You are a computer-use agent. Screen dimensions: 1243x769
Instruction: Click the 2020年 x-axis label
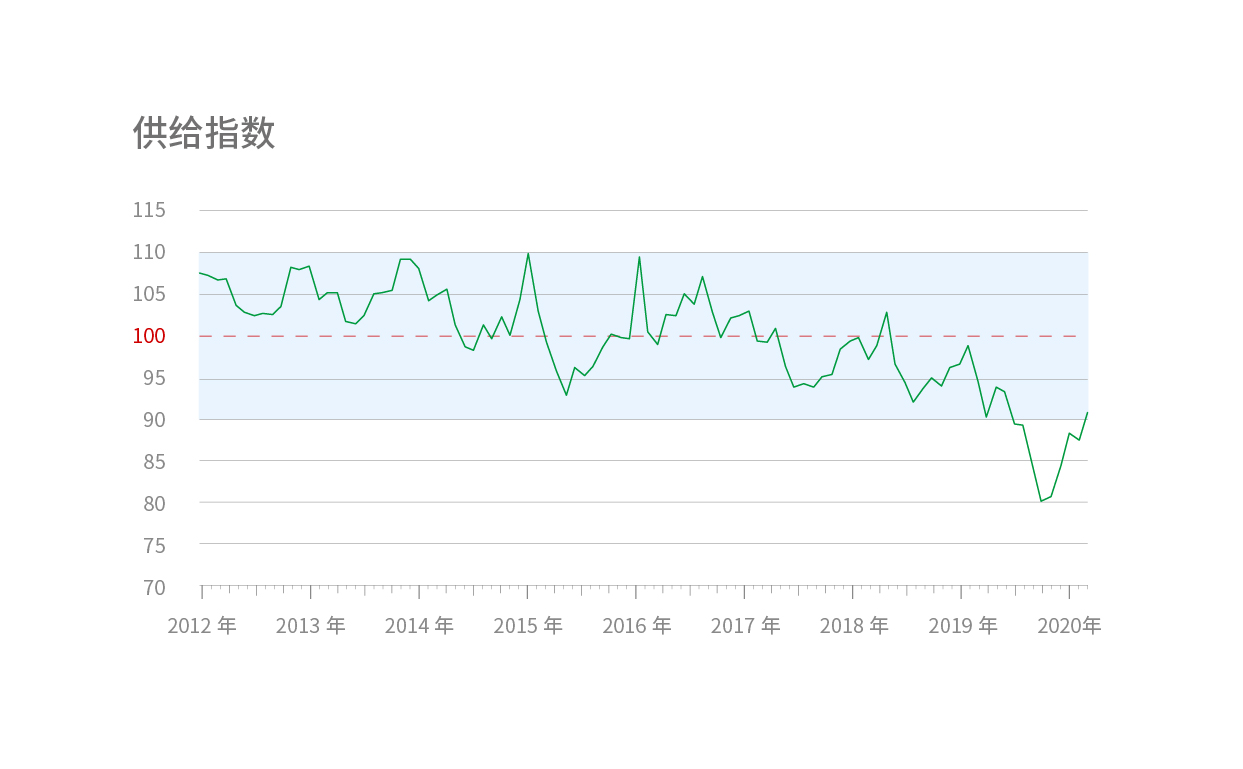(1069, 626)
